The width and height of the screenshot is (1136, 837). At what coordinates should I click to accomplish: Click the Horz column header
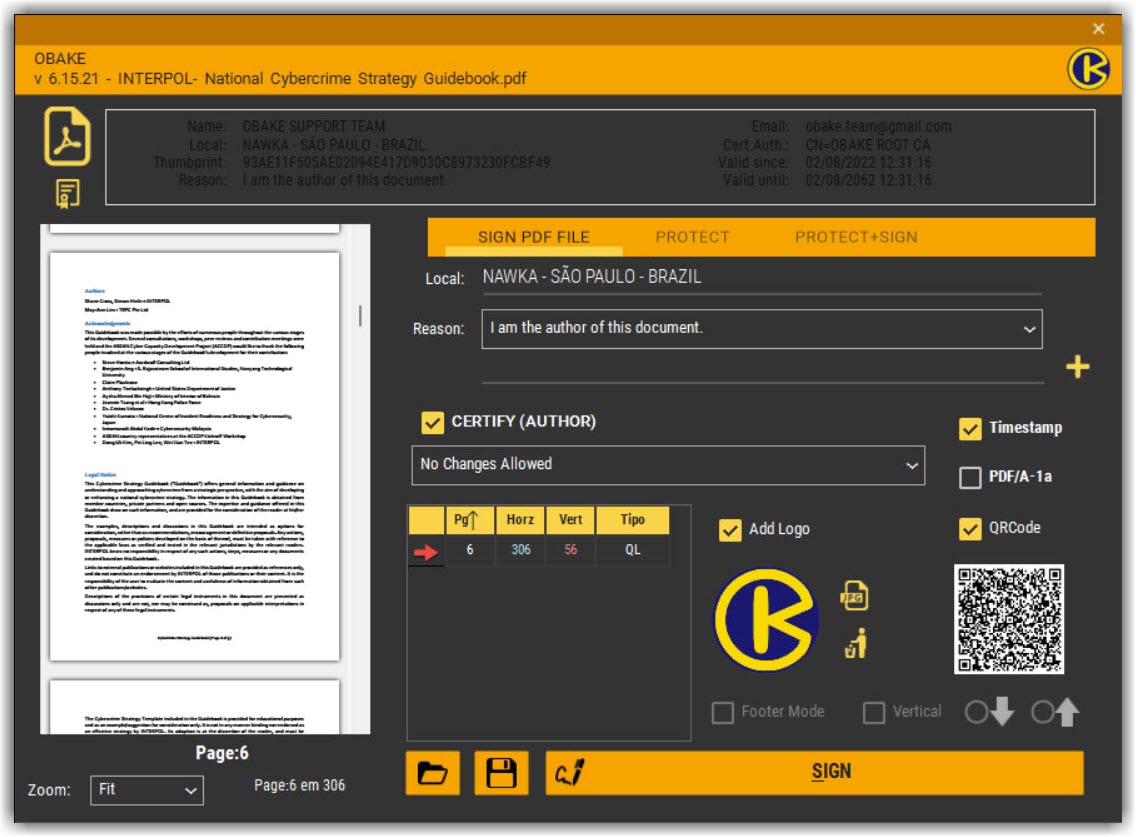point(520,520)
